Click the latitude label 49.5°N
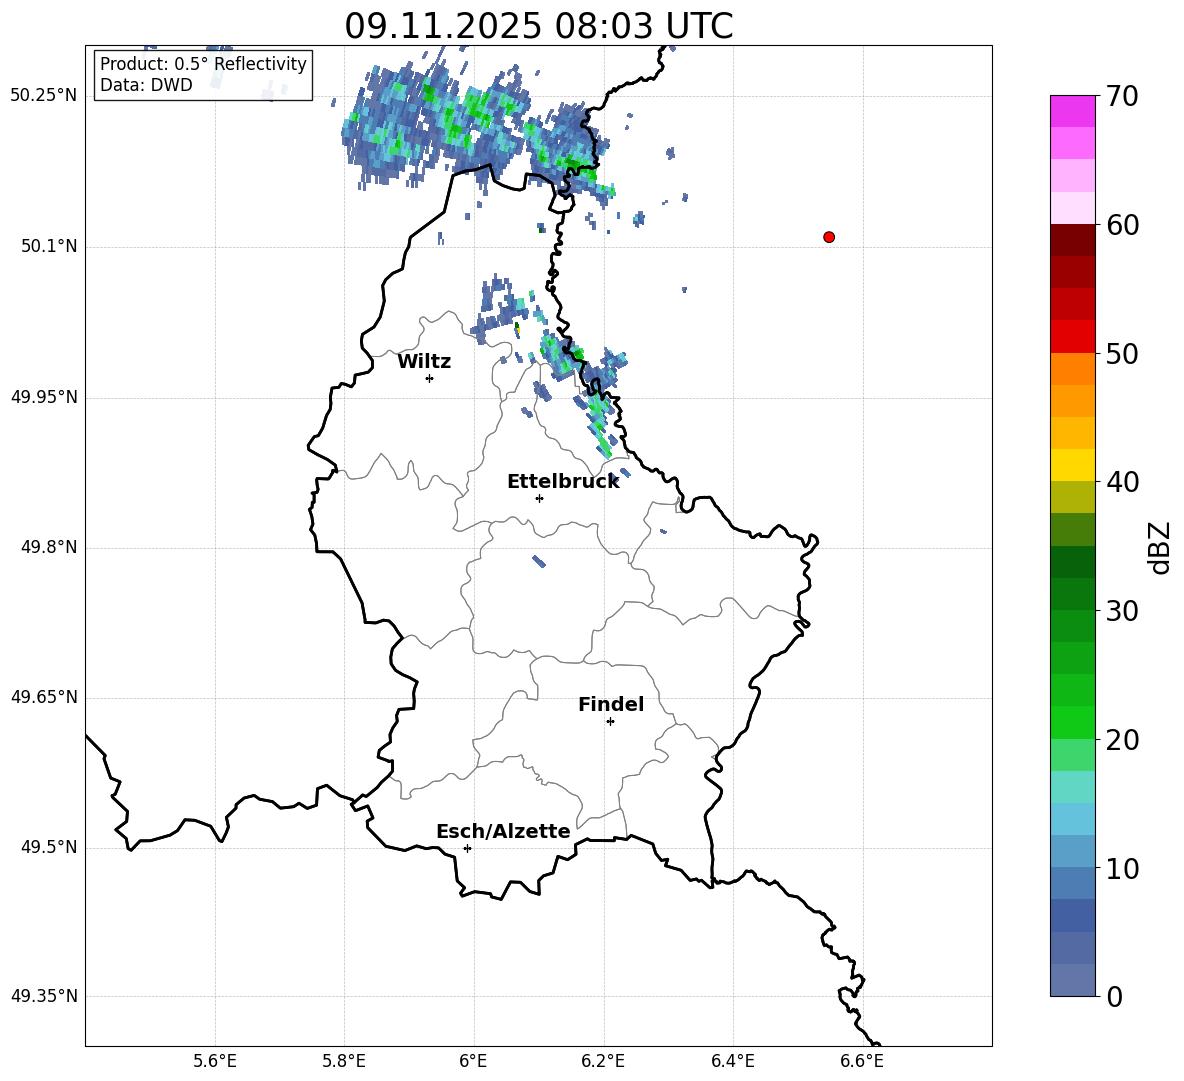The height and width of the screenshot is (1081, 1184). point(49,847)
